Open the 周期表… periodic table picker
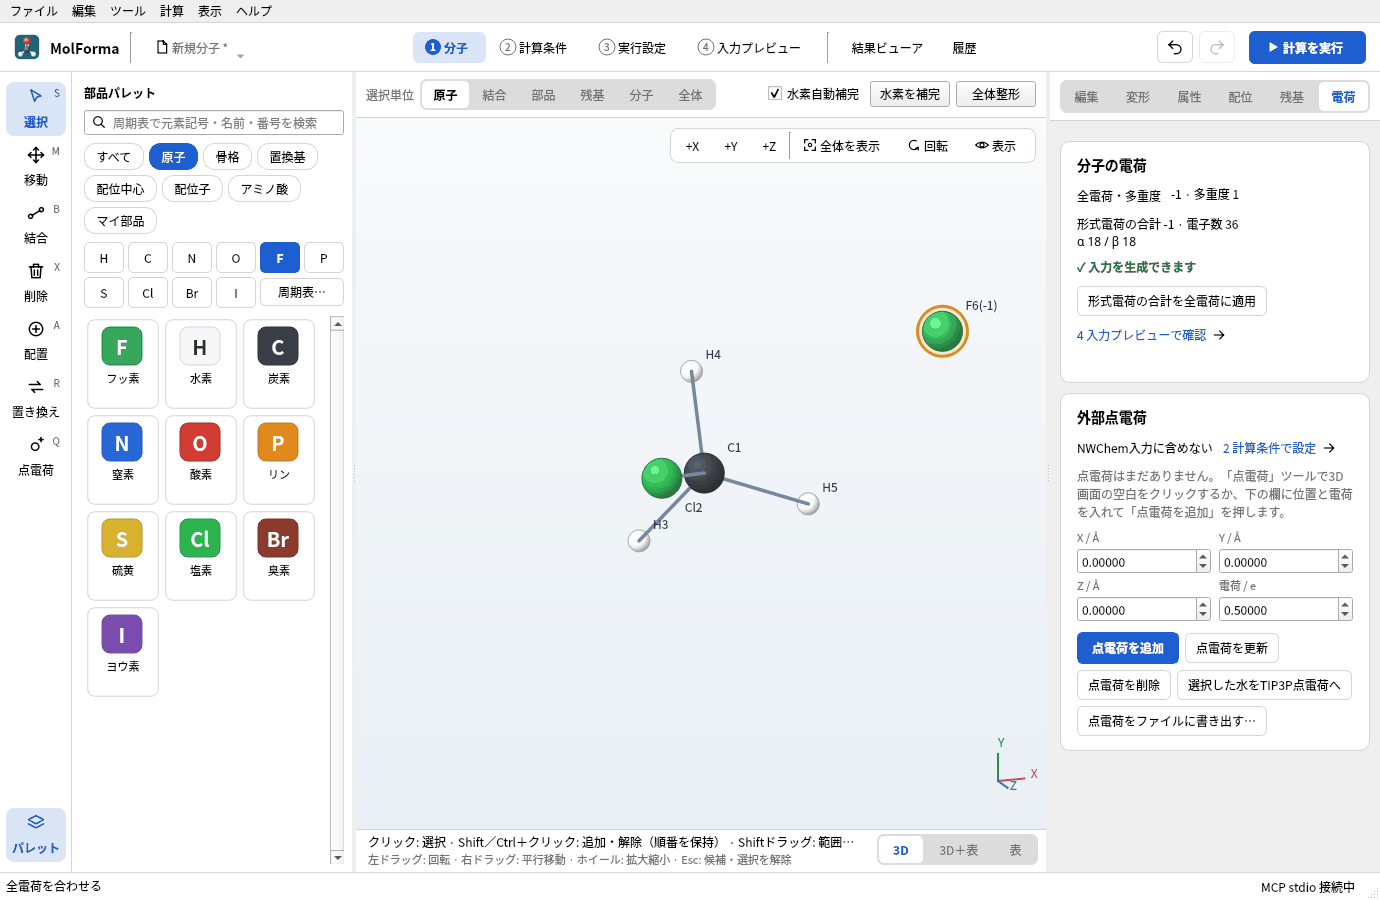The image size is (1380, 900). pos(302,292)
